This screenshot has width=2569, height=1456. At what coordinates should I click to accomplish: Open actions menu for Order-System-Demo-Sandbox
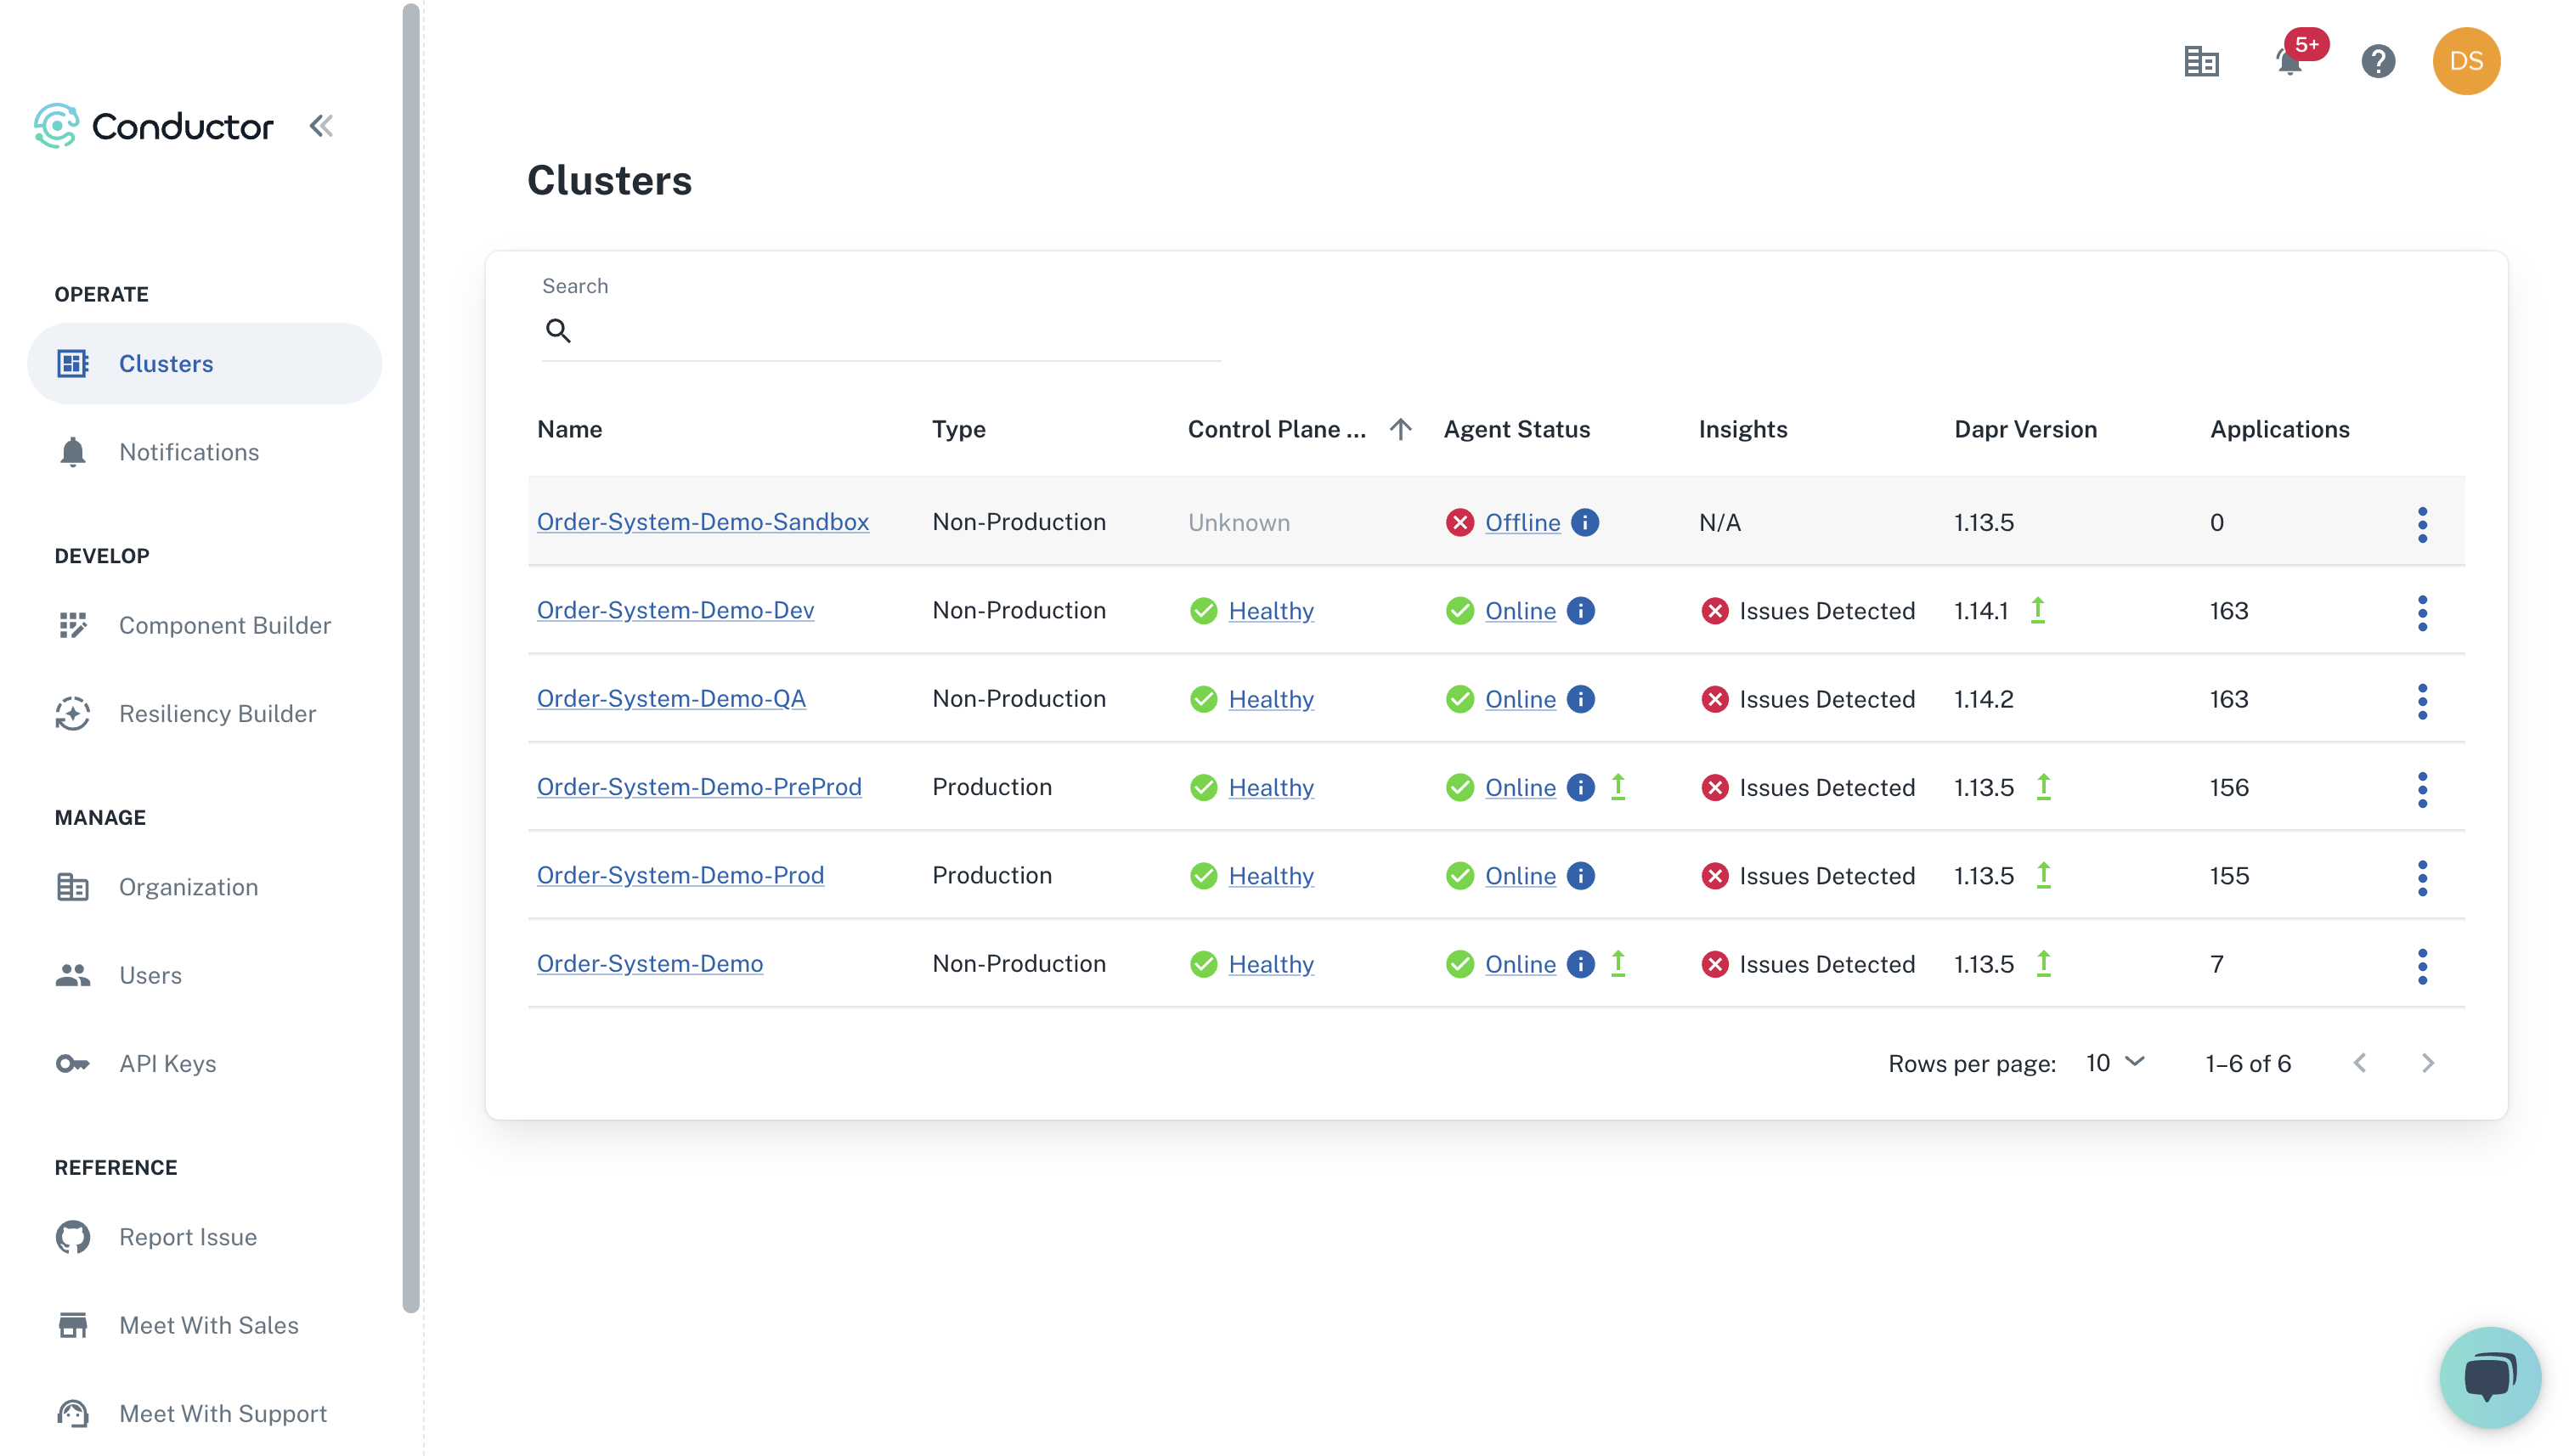[2422, 524]
